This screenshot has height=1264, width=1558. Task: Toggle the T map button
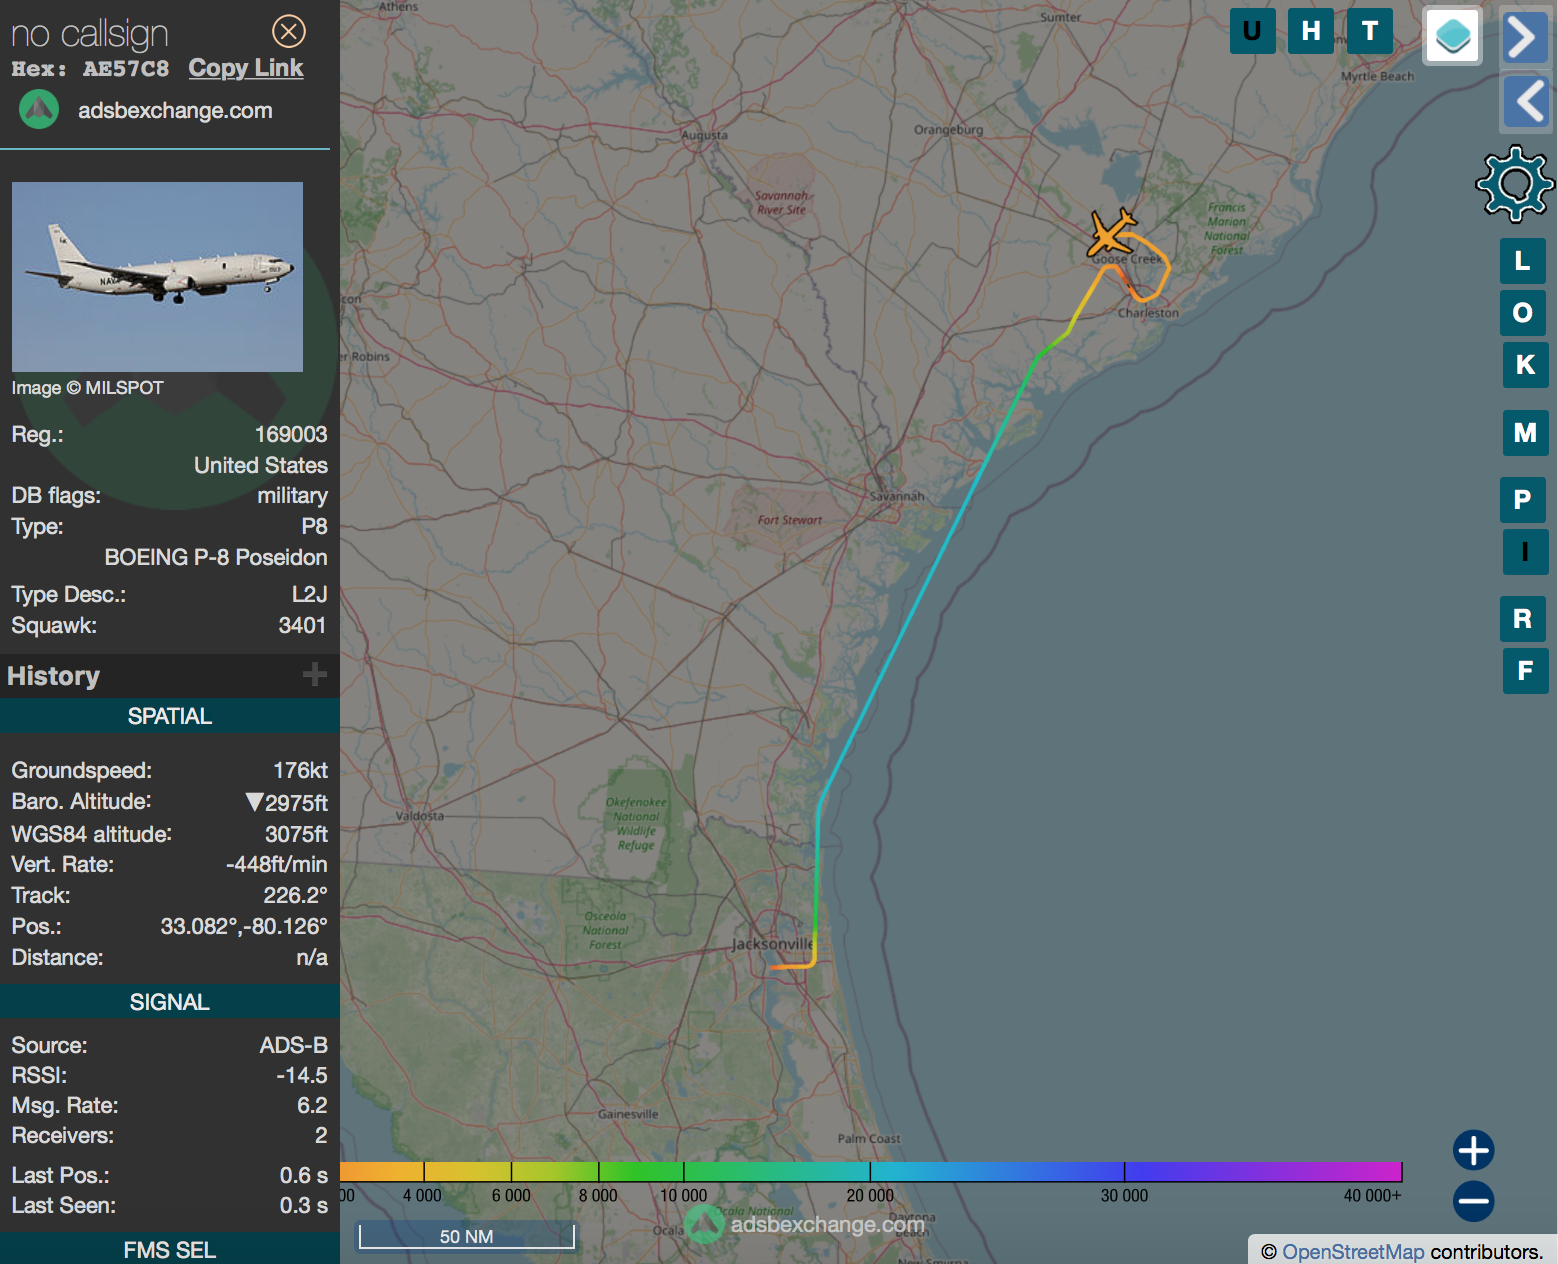click(1370, 31)
